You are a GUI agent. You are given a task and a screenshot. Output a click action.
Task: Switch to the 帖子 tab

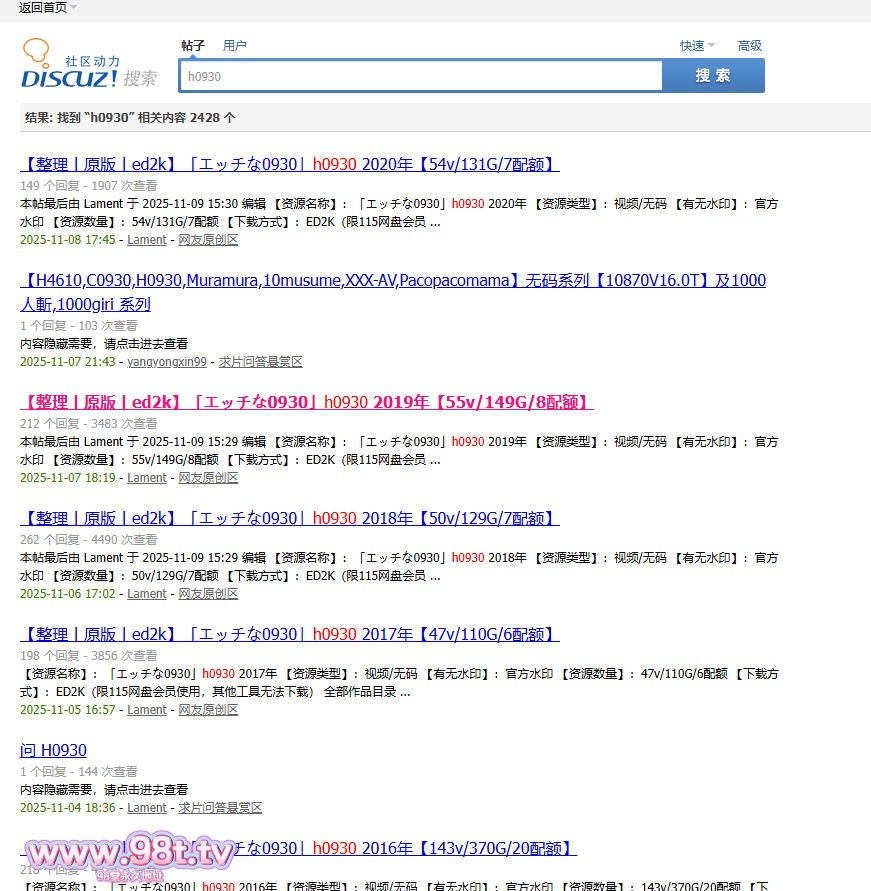tap(193, 45)
